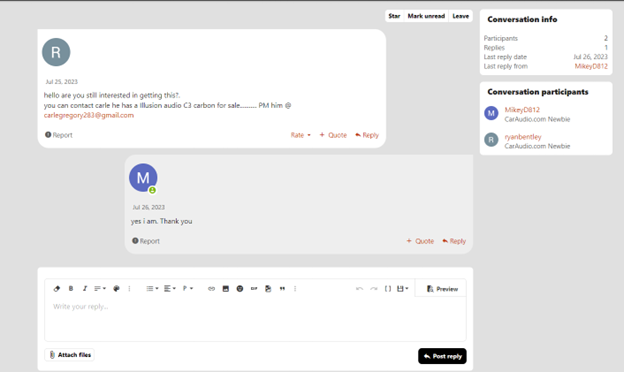Click the R avatar on first message
Image resolution: width=624 pixels, height=372 pixels.
pyautogui.click(x=56, y=52)
